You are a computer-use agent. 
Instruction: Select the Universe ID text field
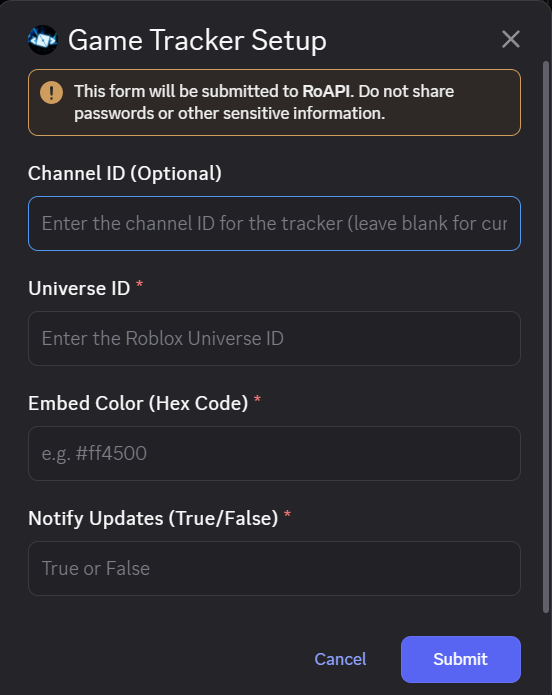[x=274, y=338]
